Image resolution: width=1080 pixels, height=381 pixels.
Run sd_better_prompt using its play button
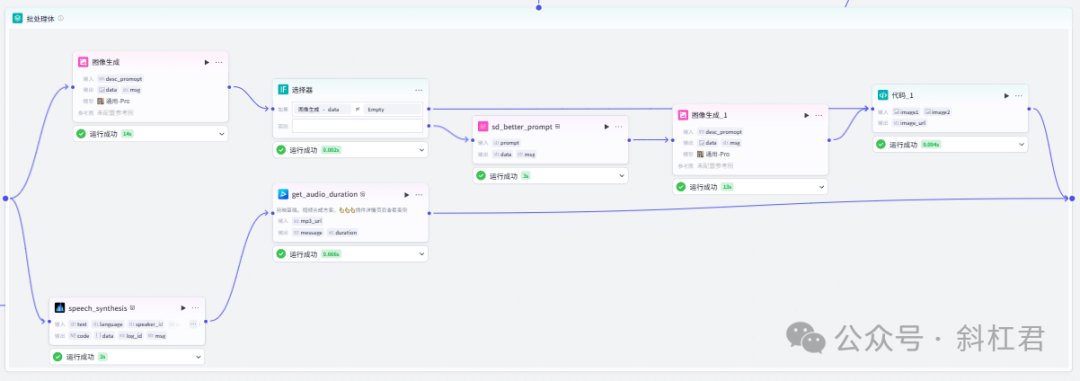click(x=607, y=127)
